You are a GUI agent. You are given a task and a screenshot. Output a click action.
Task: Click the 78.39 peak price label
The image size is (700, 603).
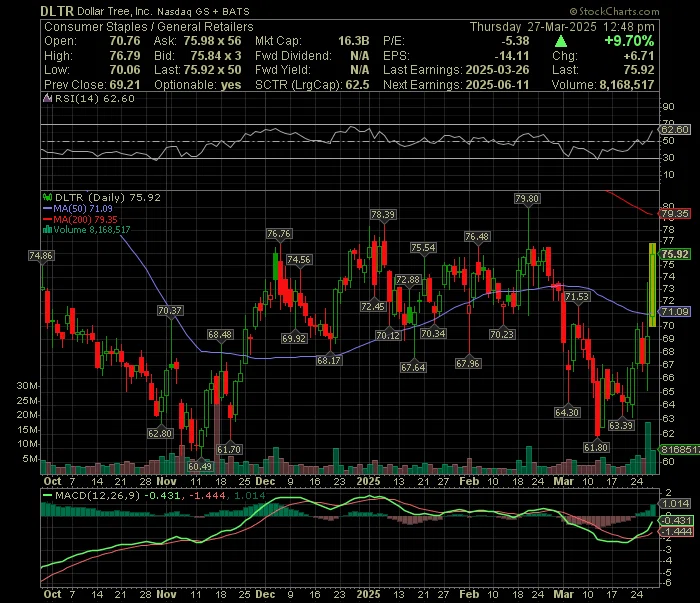383,215
